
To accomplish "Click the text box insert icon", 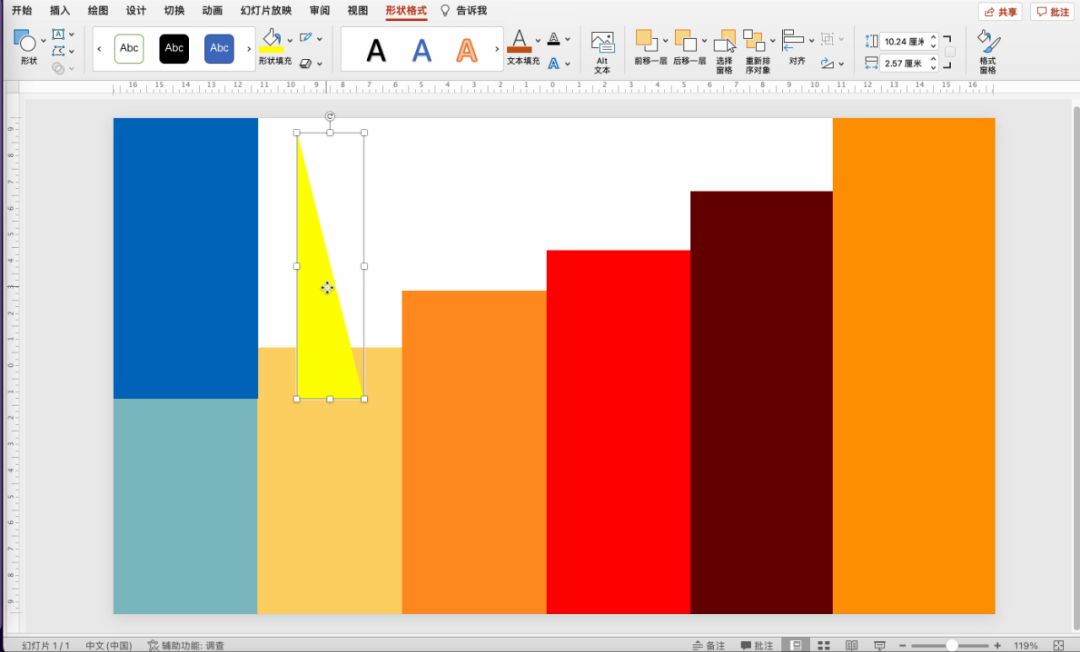I will tap(59, 34).
